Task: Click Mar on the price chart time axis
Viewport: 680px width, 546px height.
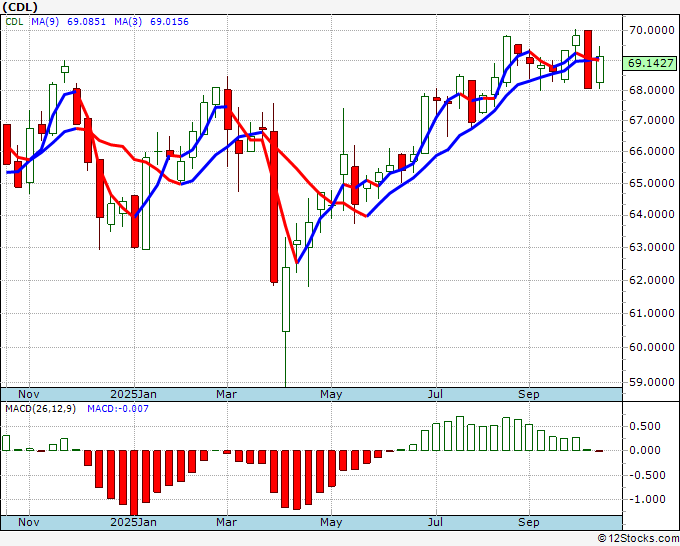Action: (x=227, y=394)
